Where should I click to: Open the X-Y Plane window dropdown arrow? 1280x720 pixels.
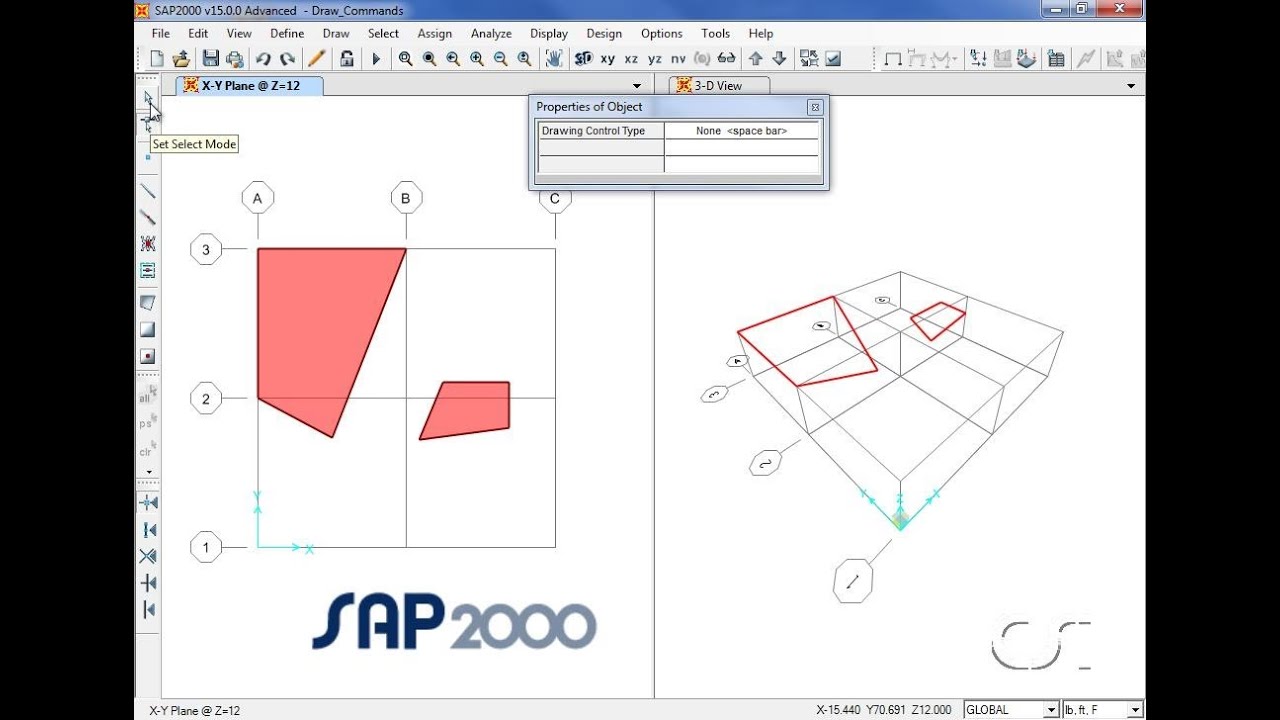[637, 86]
